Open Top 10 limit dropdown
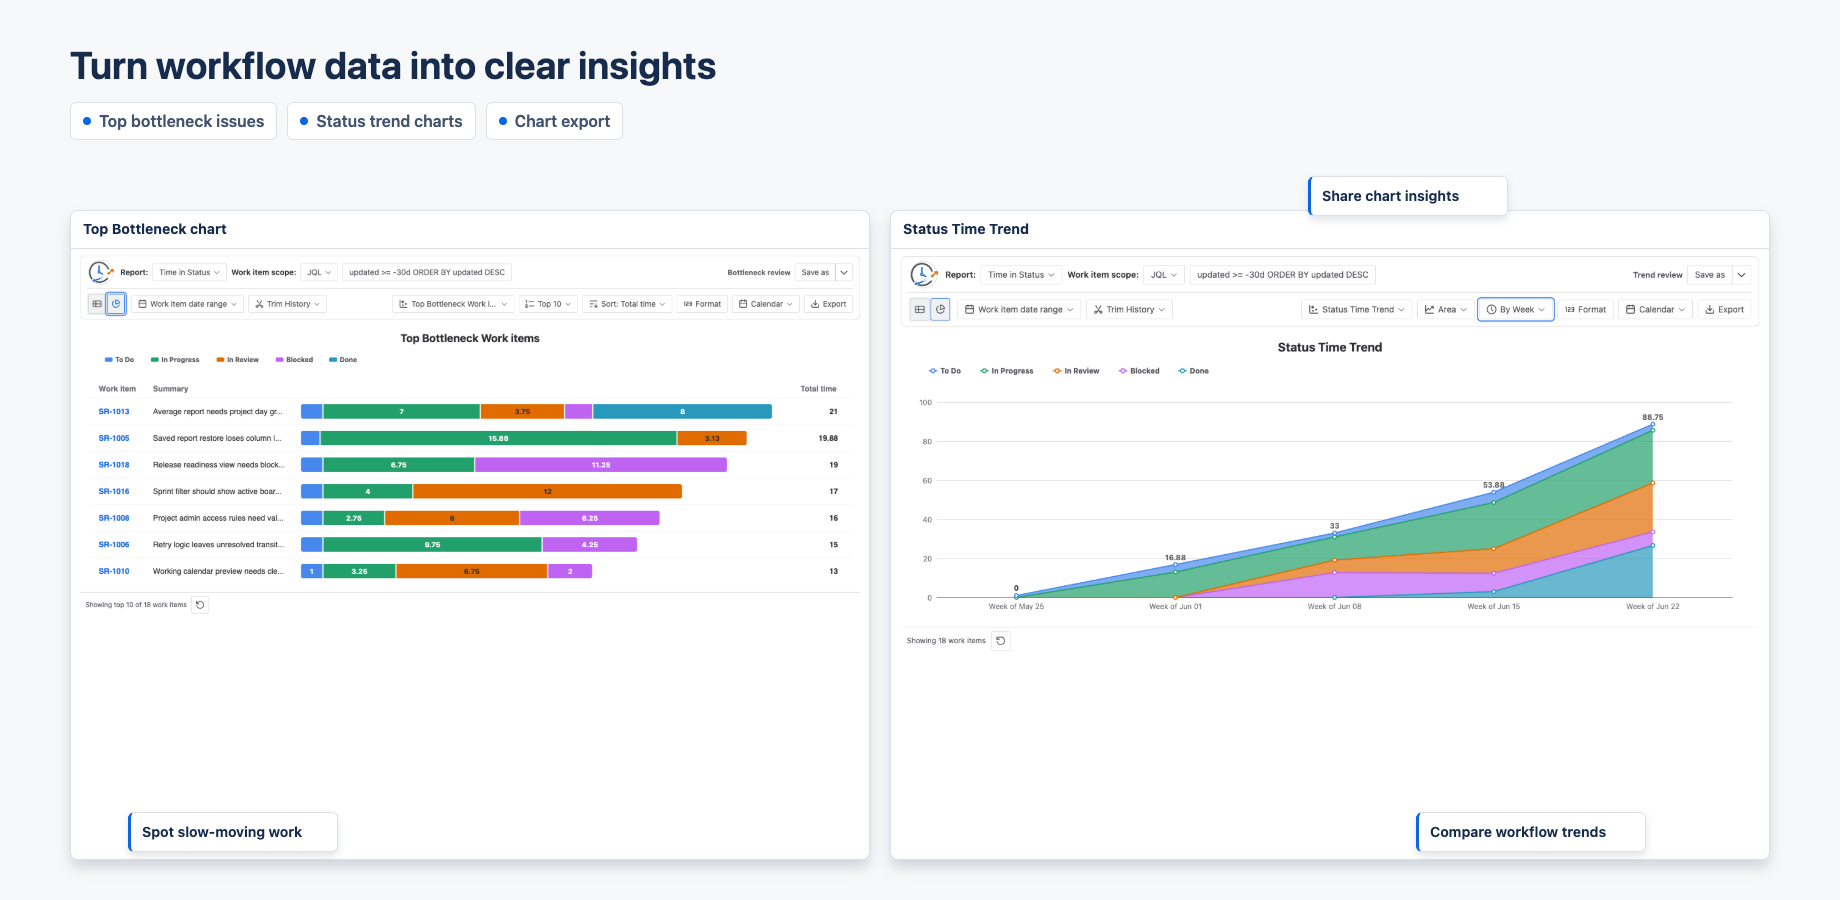Image resolution: width=1840 pixels, height=900 pixels. pos(549,304)
